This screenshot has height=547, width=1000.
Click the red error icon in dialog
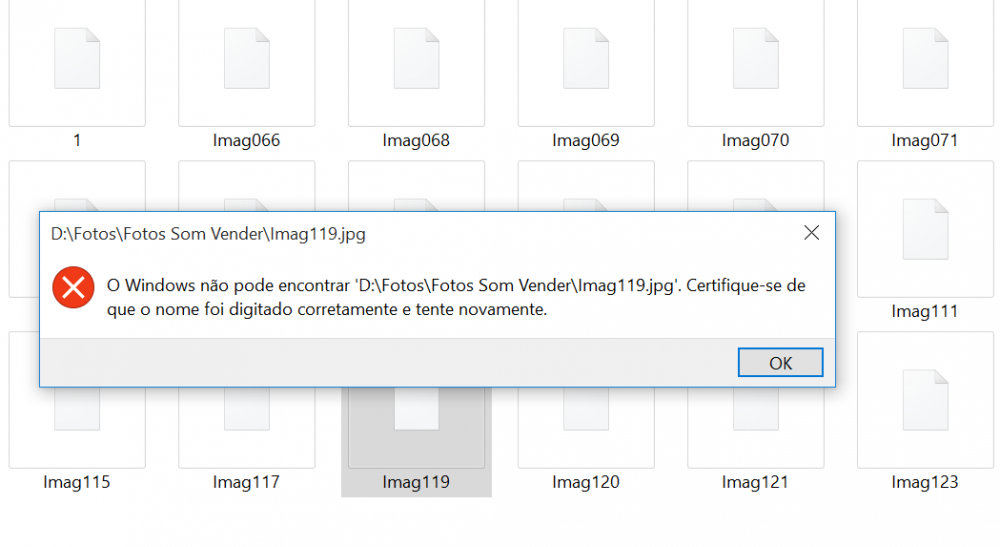tap(73, 288)
